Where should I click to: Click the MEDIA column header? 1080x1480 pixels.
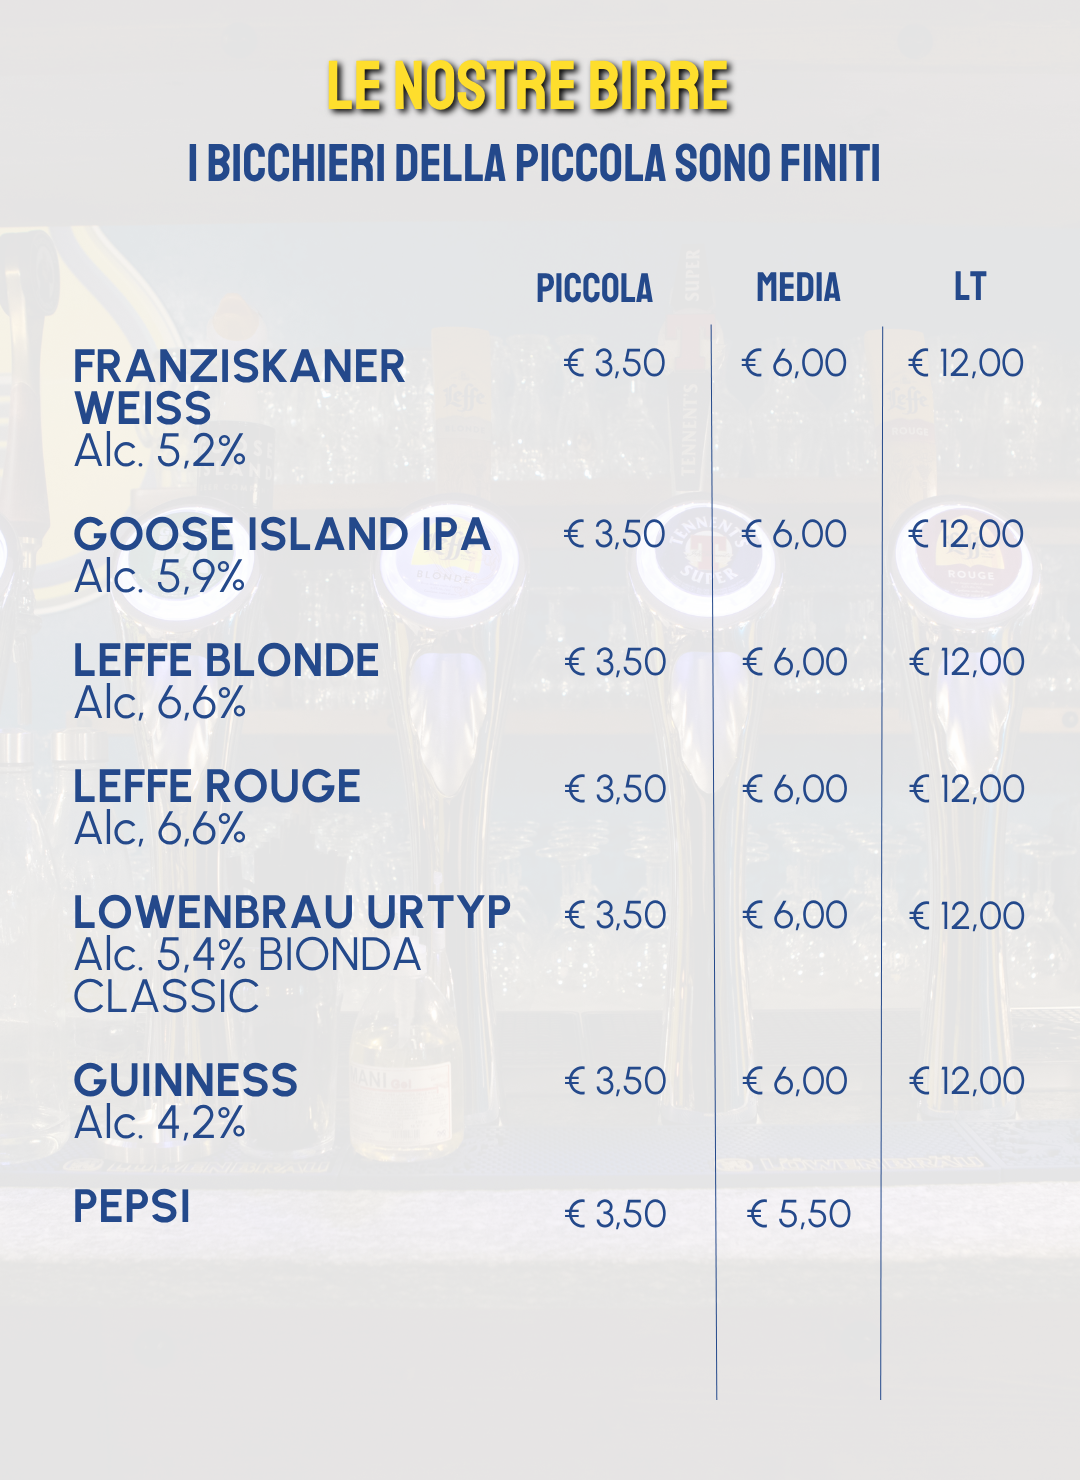[798, 288]
